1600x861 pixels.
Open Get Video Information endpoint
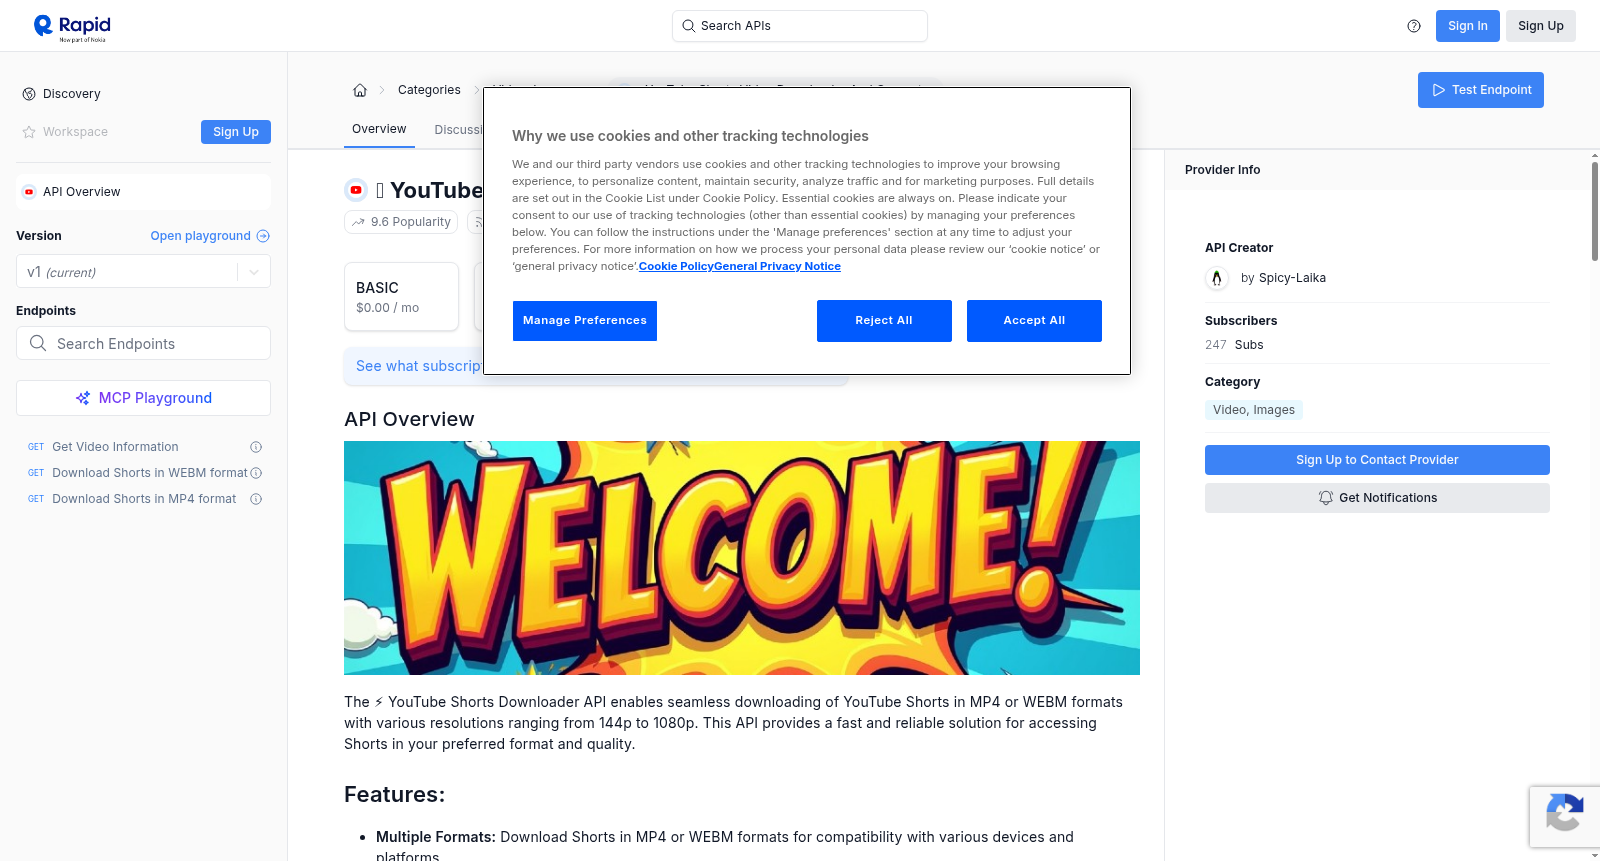[x=115, y=447]
